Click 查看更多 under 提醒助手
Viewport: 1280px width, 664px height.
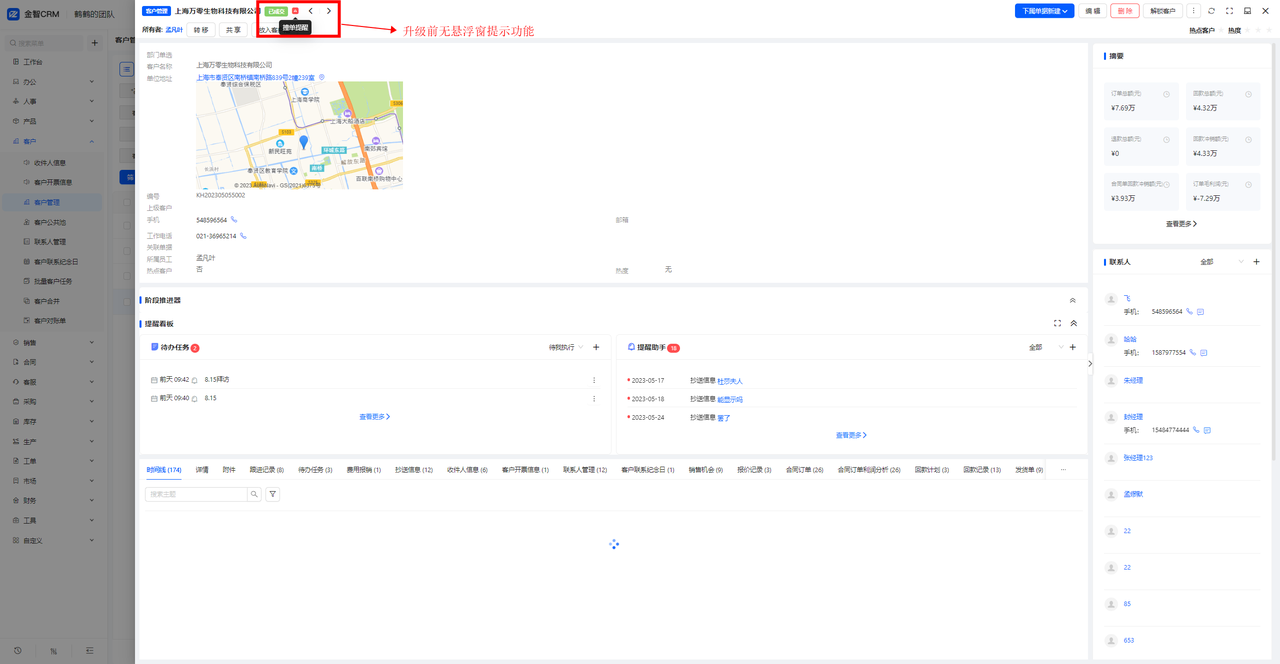[851, 436]
